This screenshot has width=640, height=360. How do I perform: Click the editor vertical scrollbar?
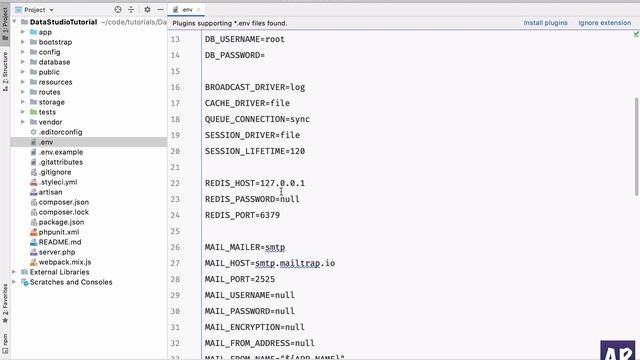(x=636, y=146)
